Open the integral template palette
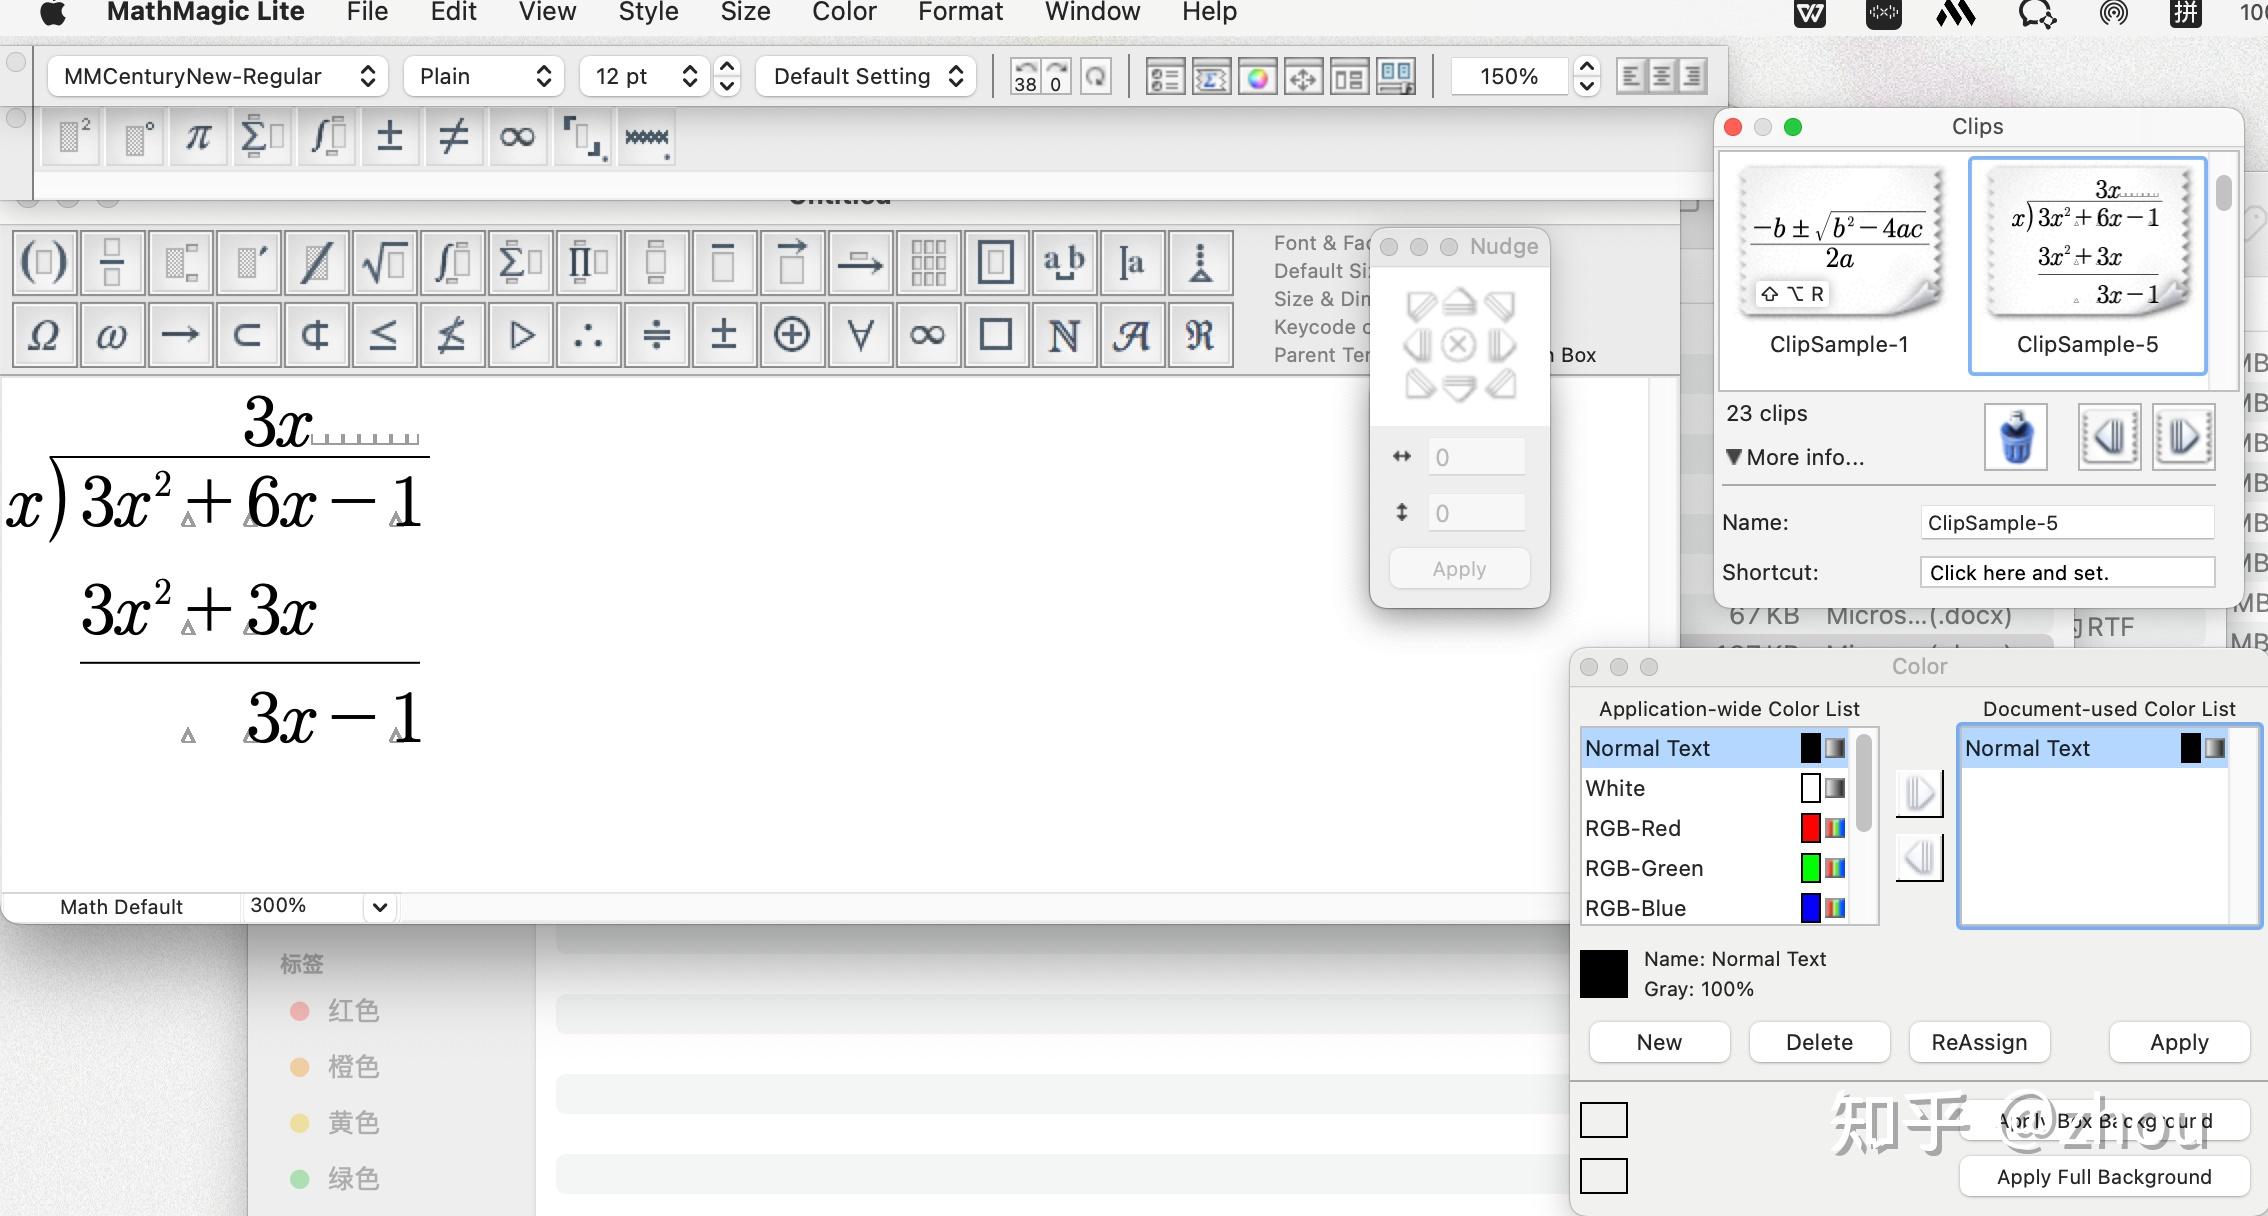The height and width of the screenshot is (1216, 2268). click(452, 263)
